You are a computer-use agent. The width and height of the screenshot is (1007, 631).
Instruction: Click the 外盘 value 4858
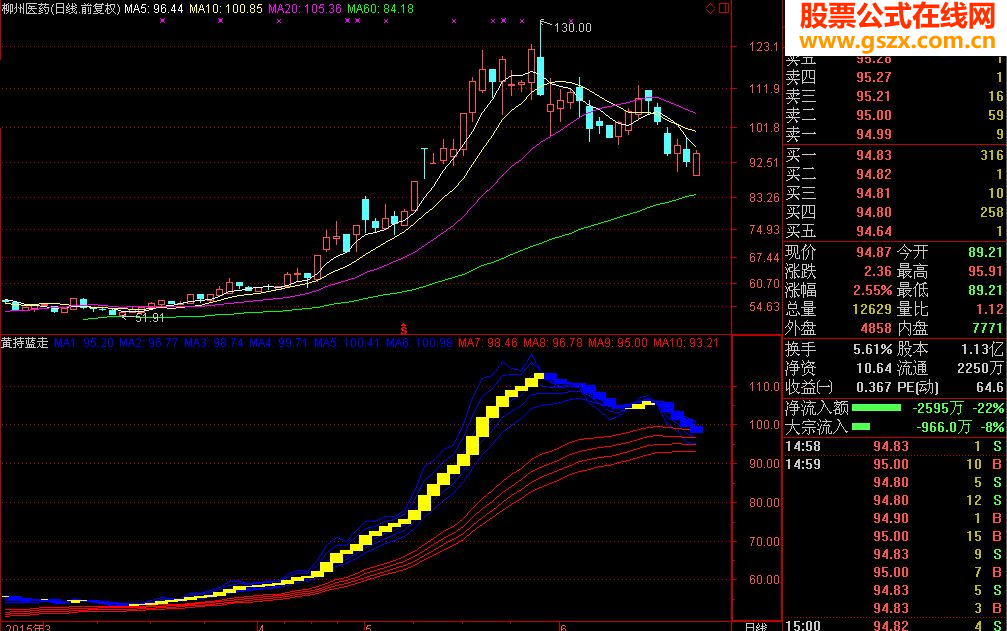pos(876,329)
